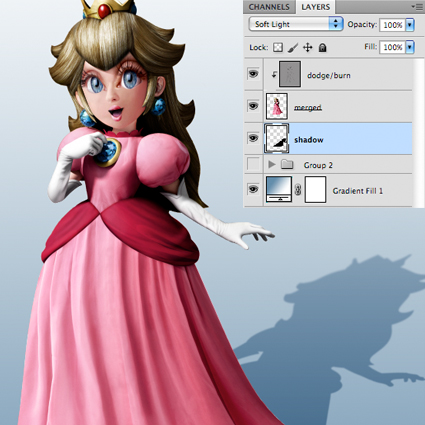This screenshot has width=425, height=425.
Task: Open the Opacity slider dropdown arrow
Action: pyautogui.click(x=410, y=25)
